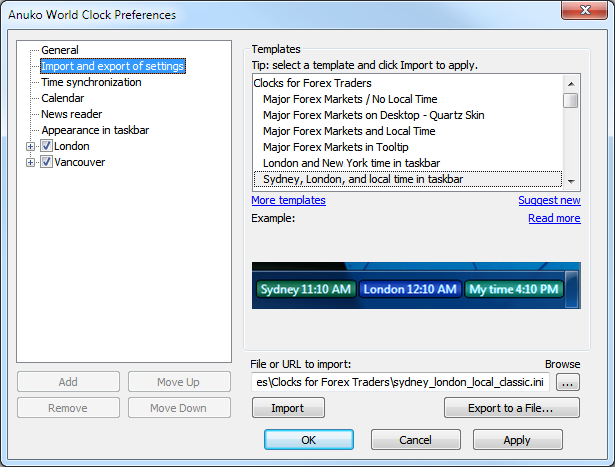This screenshot has width=615, height=467.
Task: Click the File or URL import field
Action: click(400, 382)
